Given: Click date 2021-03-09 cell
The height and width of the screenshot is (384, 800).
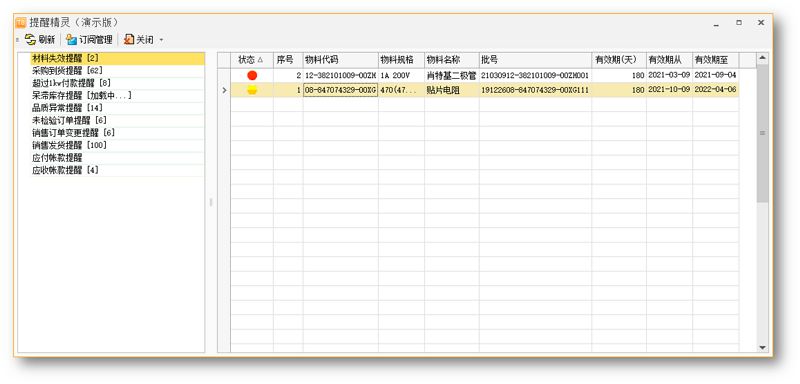Looking at the screenshot, I should (x=669, y=75).
